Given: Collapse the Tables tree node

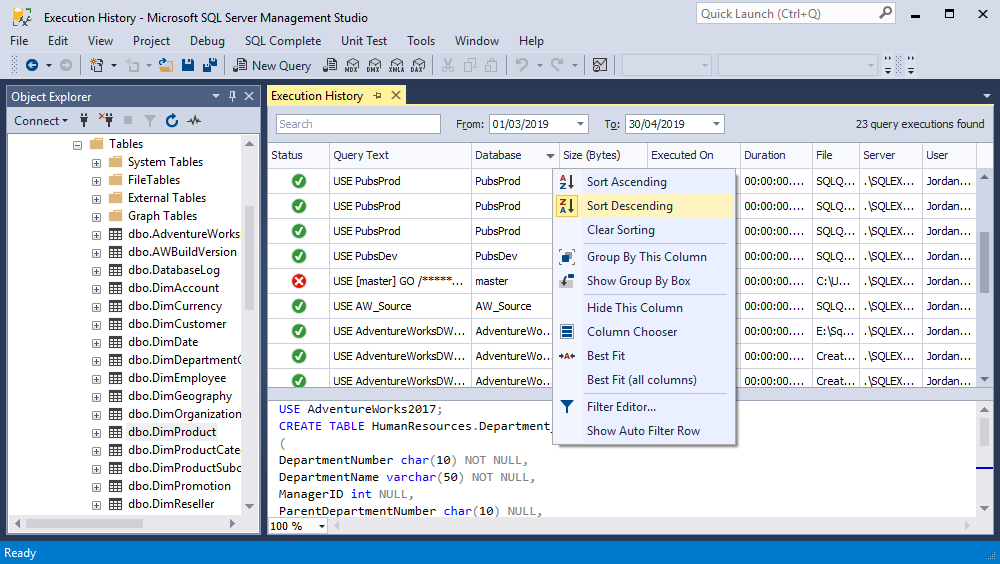Looking at the screenshot, I should 77,145.
